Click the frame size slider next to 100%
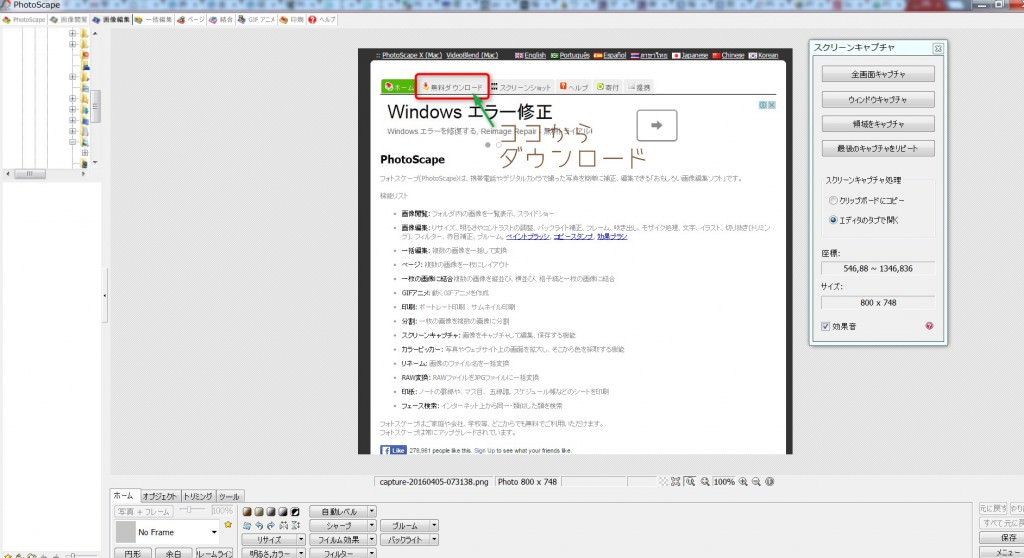This screenshot has height=558, width=1024. pos(191,511)
